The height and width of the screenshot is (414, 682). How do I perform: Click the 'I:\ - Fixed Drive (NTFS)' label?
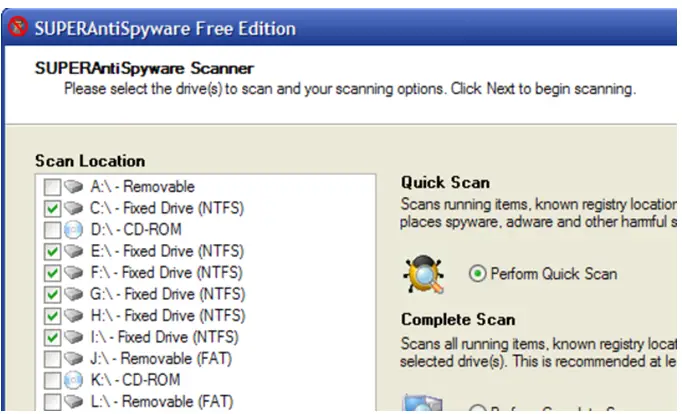tap(164, 337)
